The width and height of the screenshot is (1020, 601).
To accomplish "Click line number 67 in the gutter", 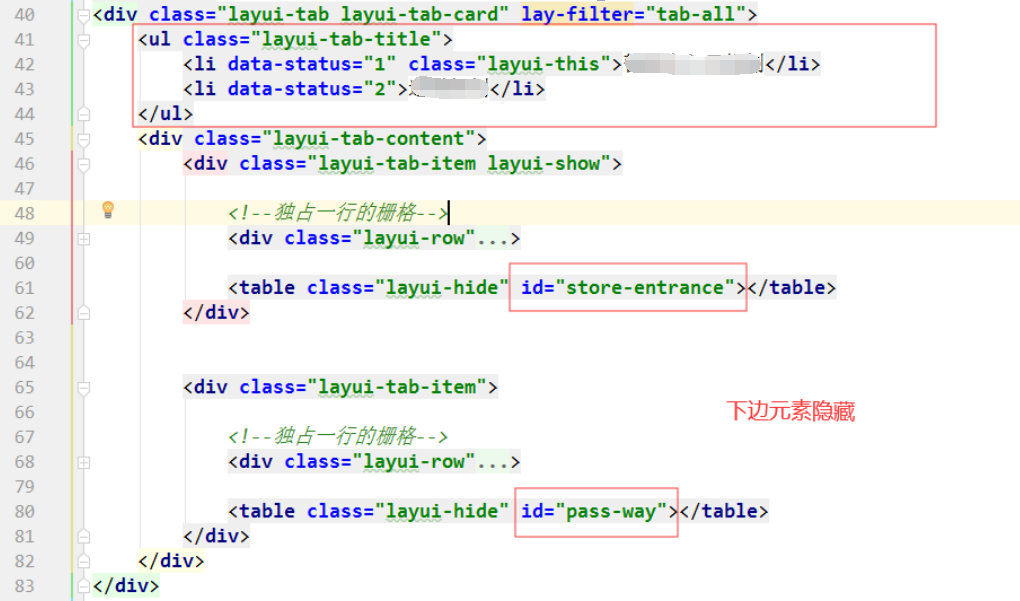I will click(25, 438).
